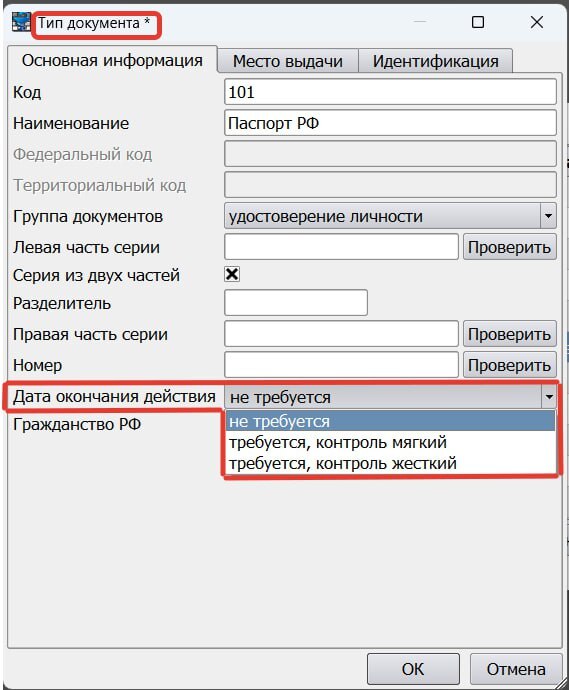
Task: Collapse the Дата окончания действия dropdown arrow
Action: pyautogui.click(x=549, y=397)
